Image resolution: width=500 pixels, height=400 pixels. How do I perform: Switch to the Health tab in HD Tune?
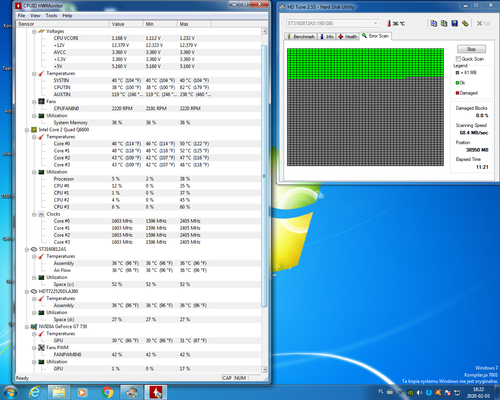[x=348, y=37]
